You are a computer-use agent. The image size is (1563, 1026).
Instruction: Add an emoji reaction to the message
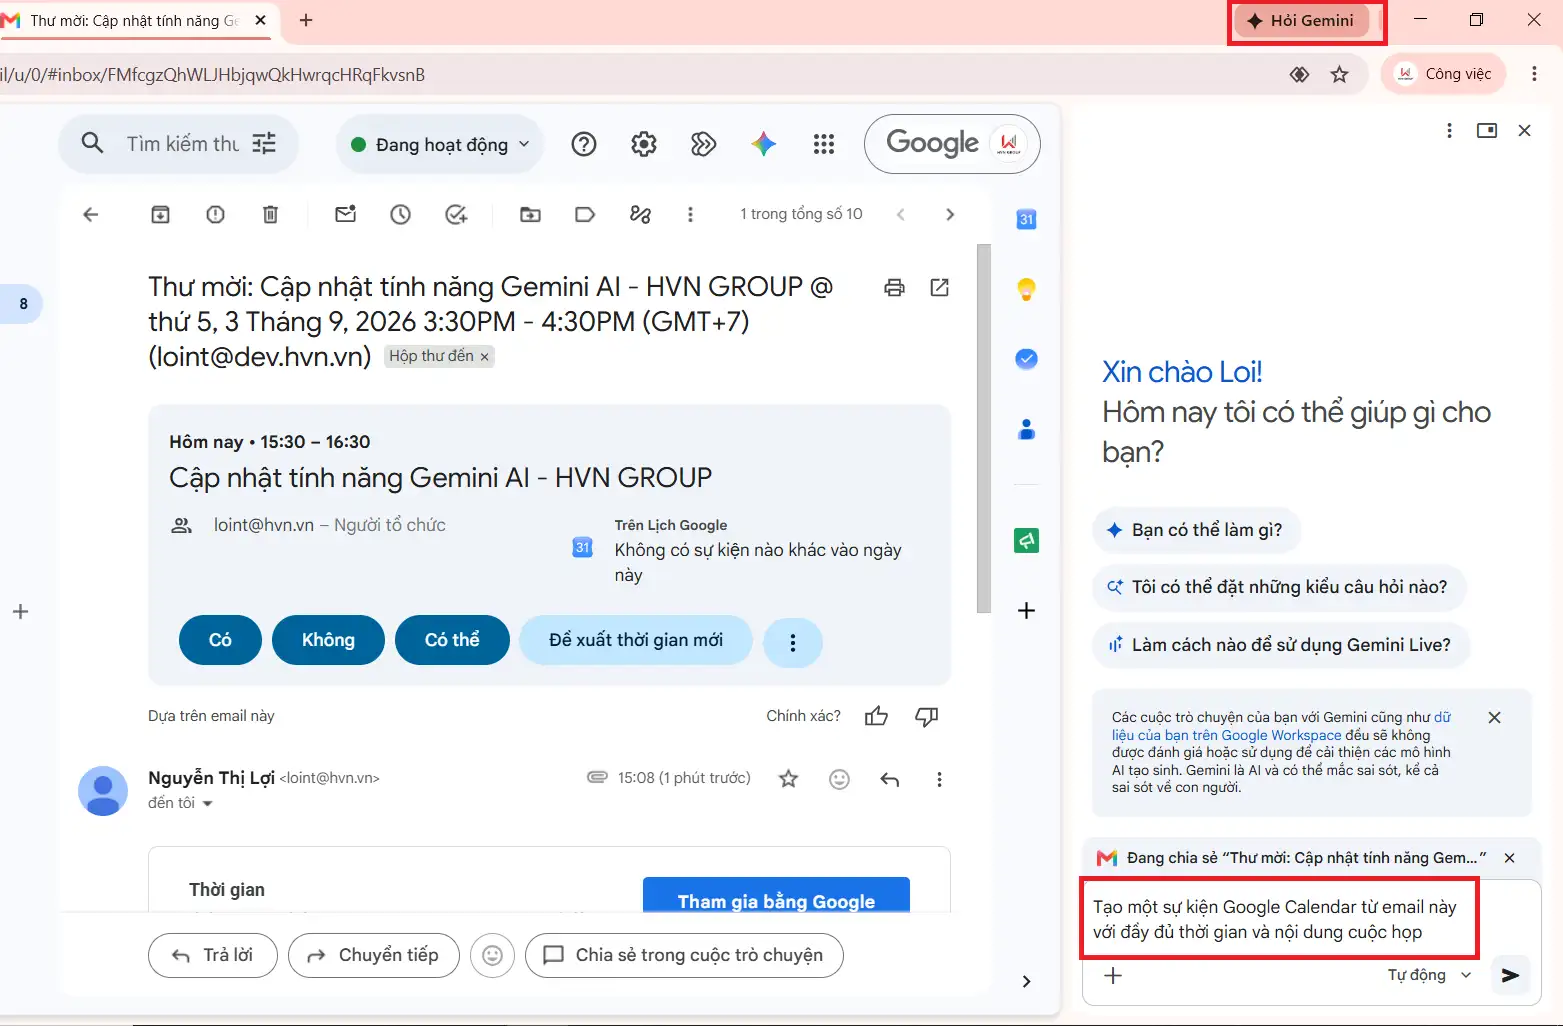click(x=840, y=779)
